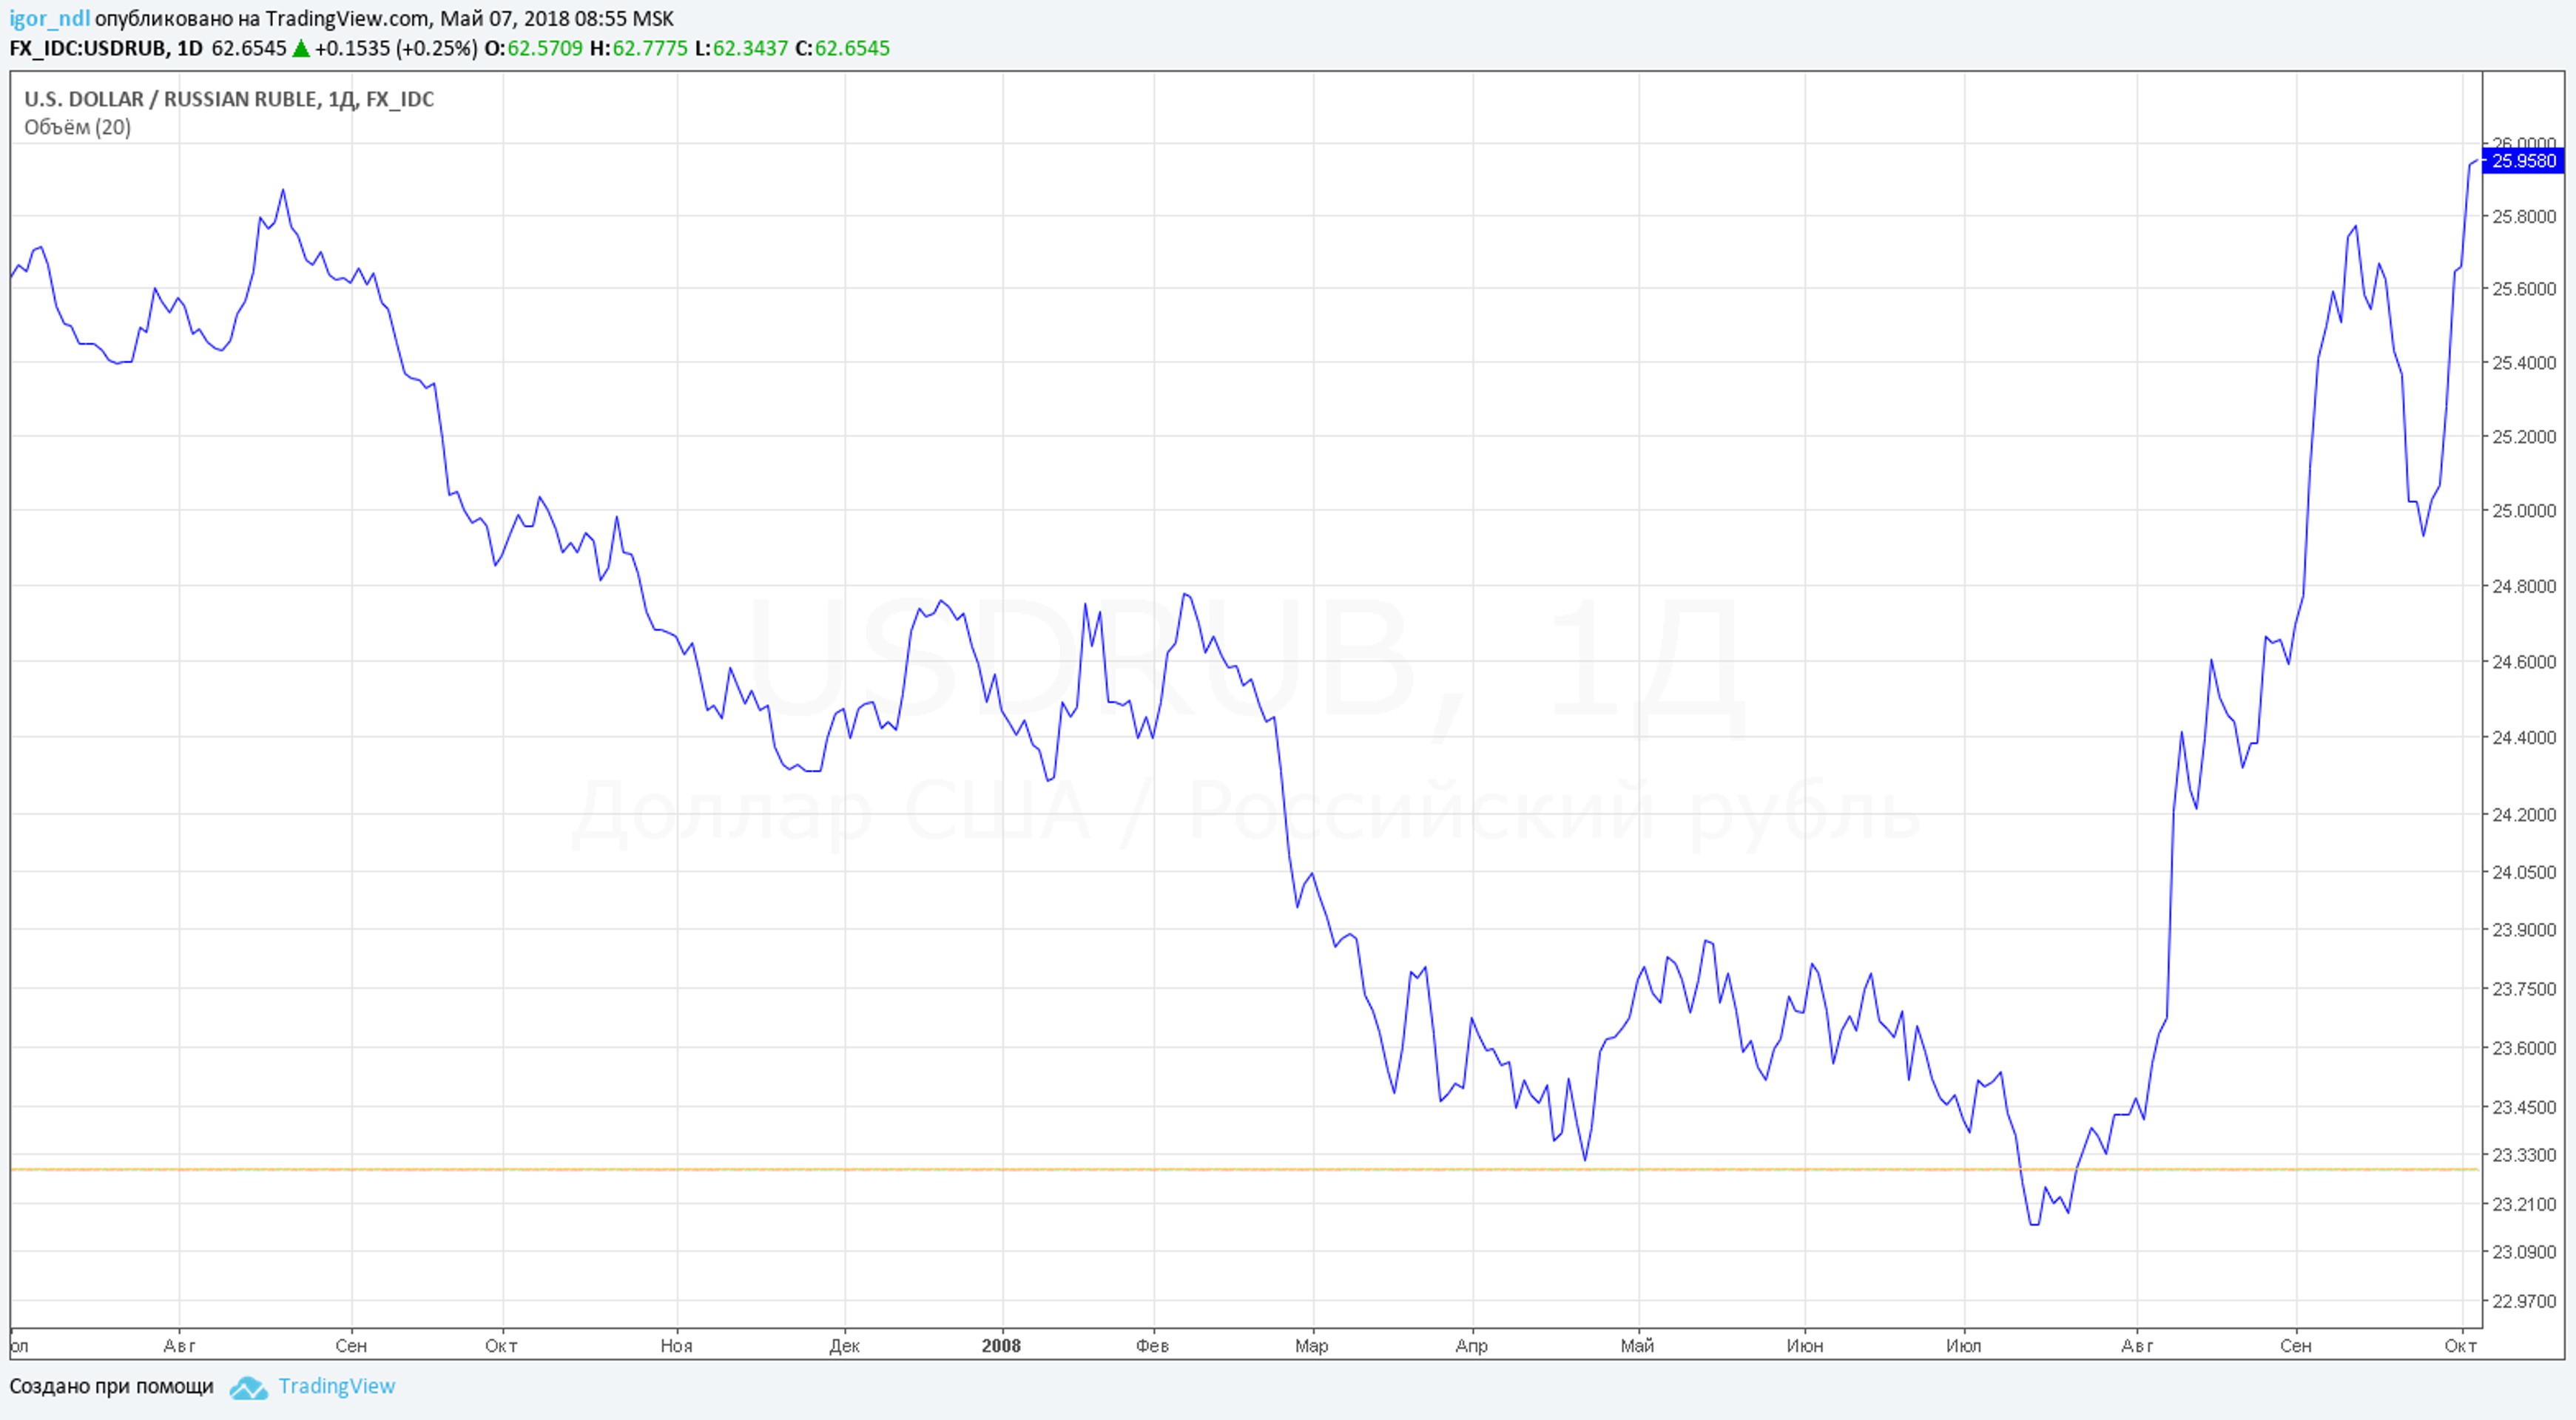Click the 24.0500 price axis label

(x=2523, y=873)
